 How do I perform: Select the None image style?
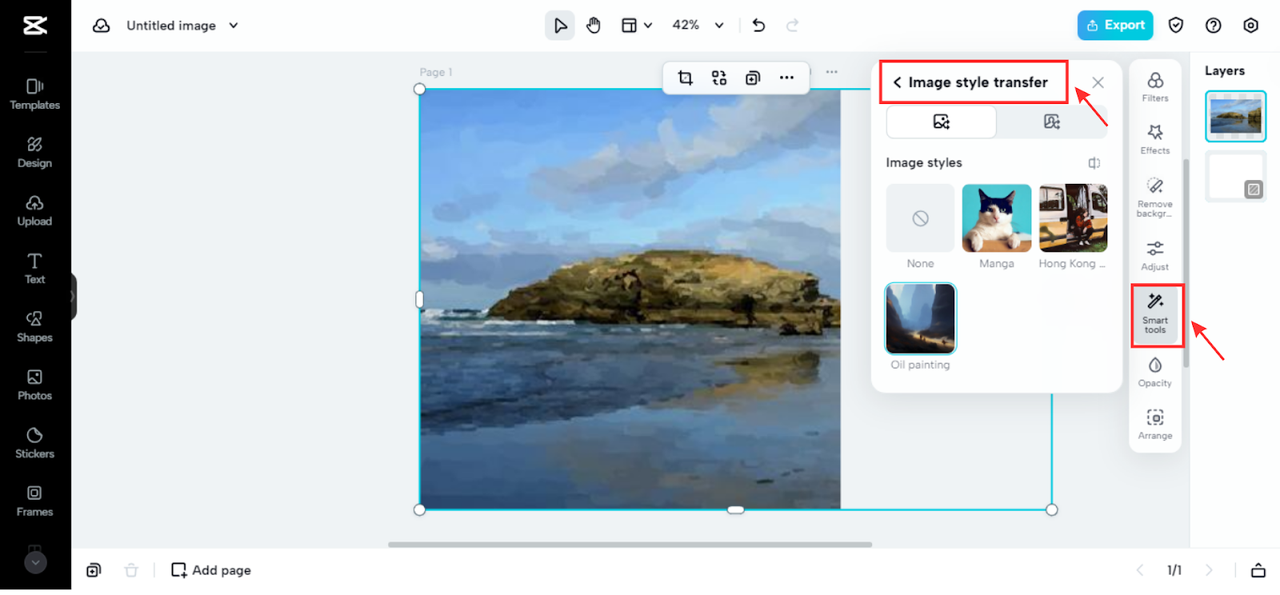(x=920, y=218)
